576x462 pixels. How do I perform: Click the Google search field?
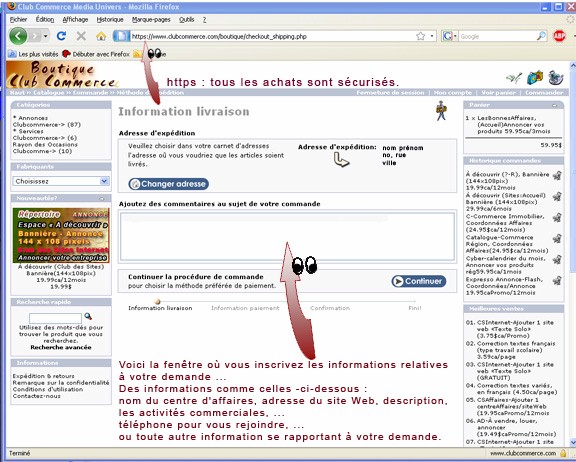point(497,36)
